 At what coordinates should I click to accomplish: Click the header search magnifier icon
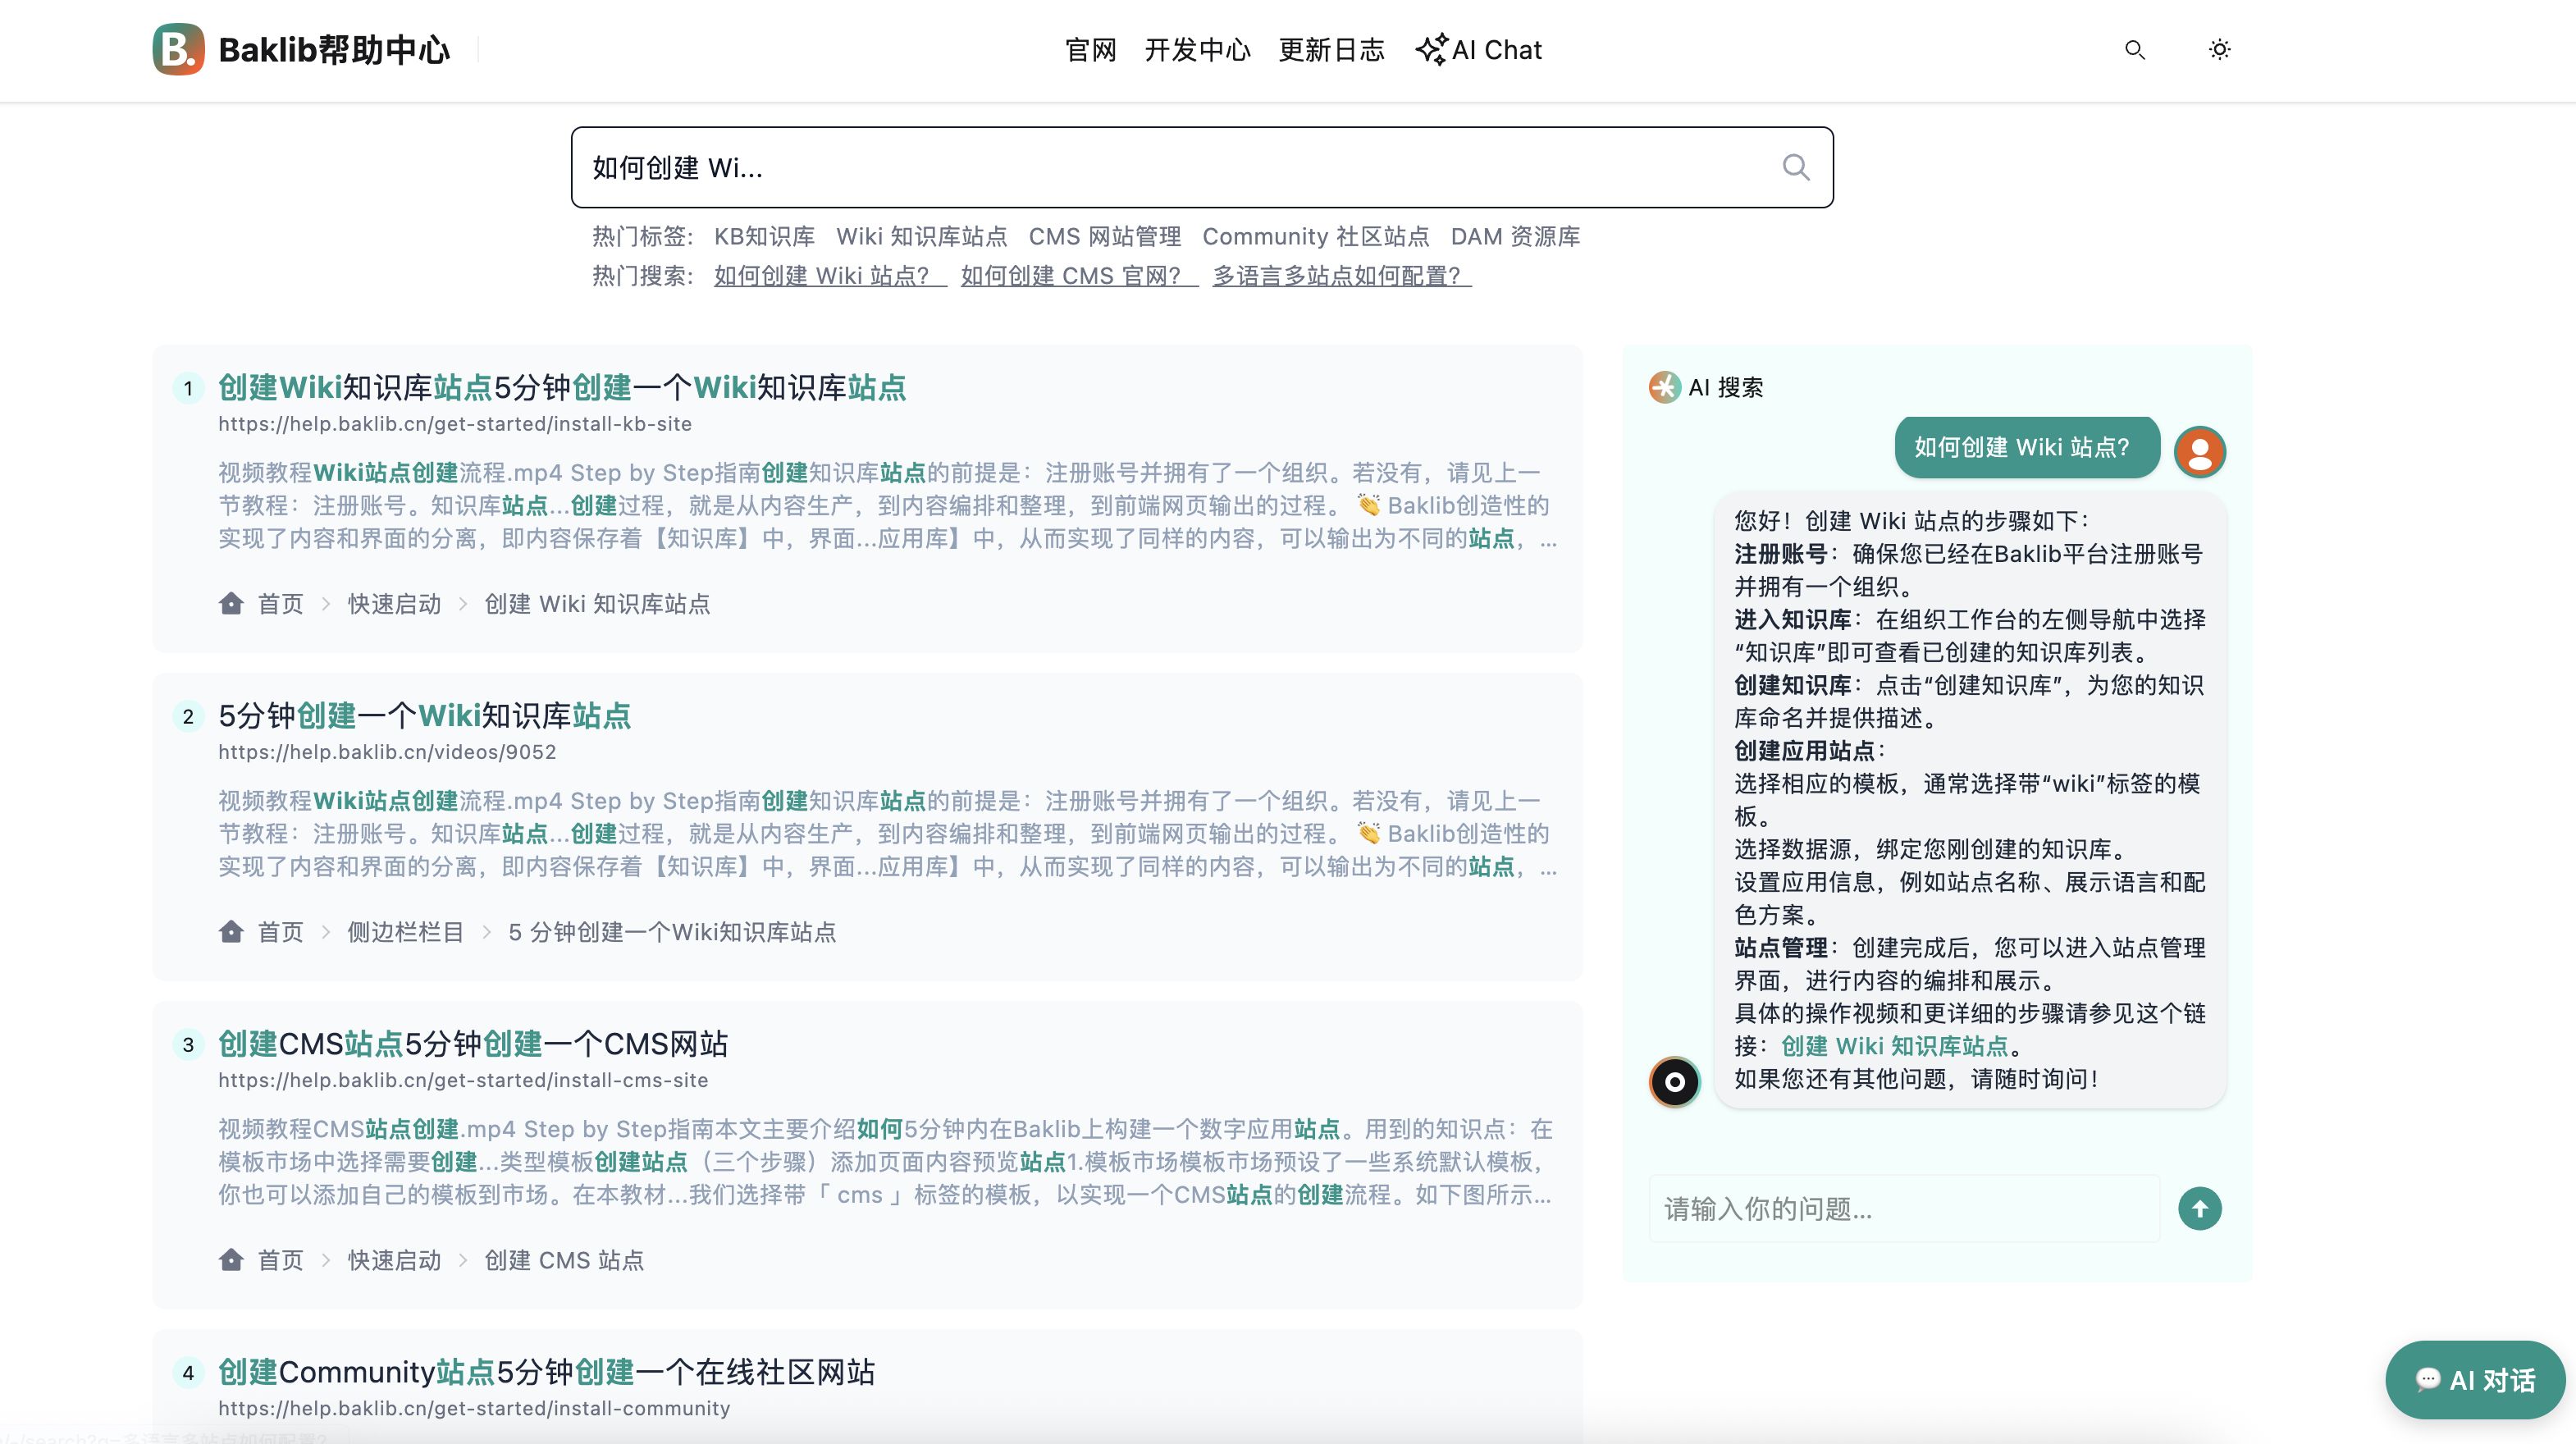[x=2134, y=49]
